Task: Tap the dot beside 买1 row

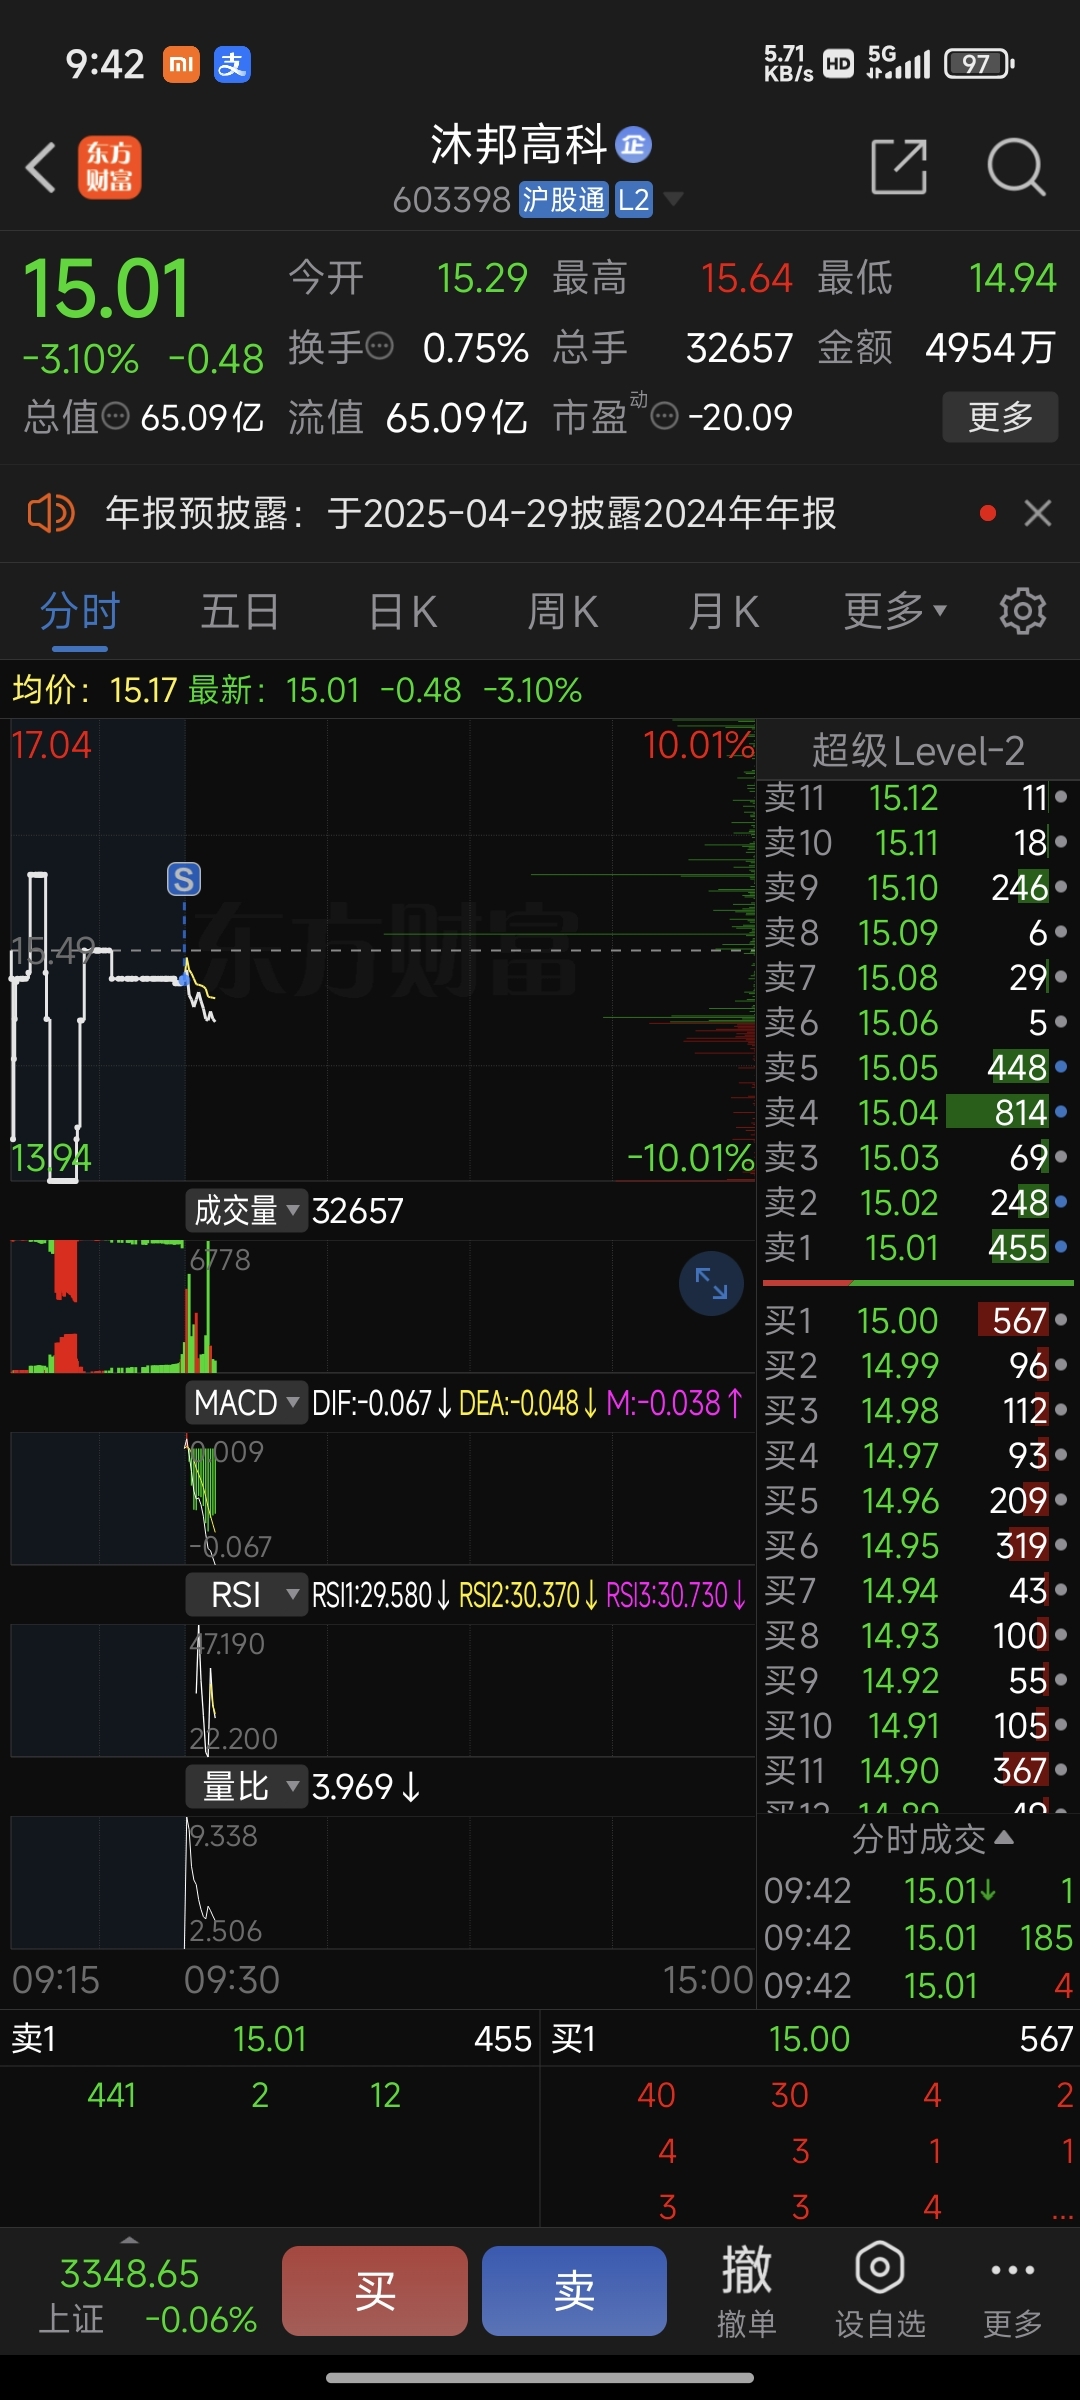Action: [x=1061, y=1320]
